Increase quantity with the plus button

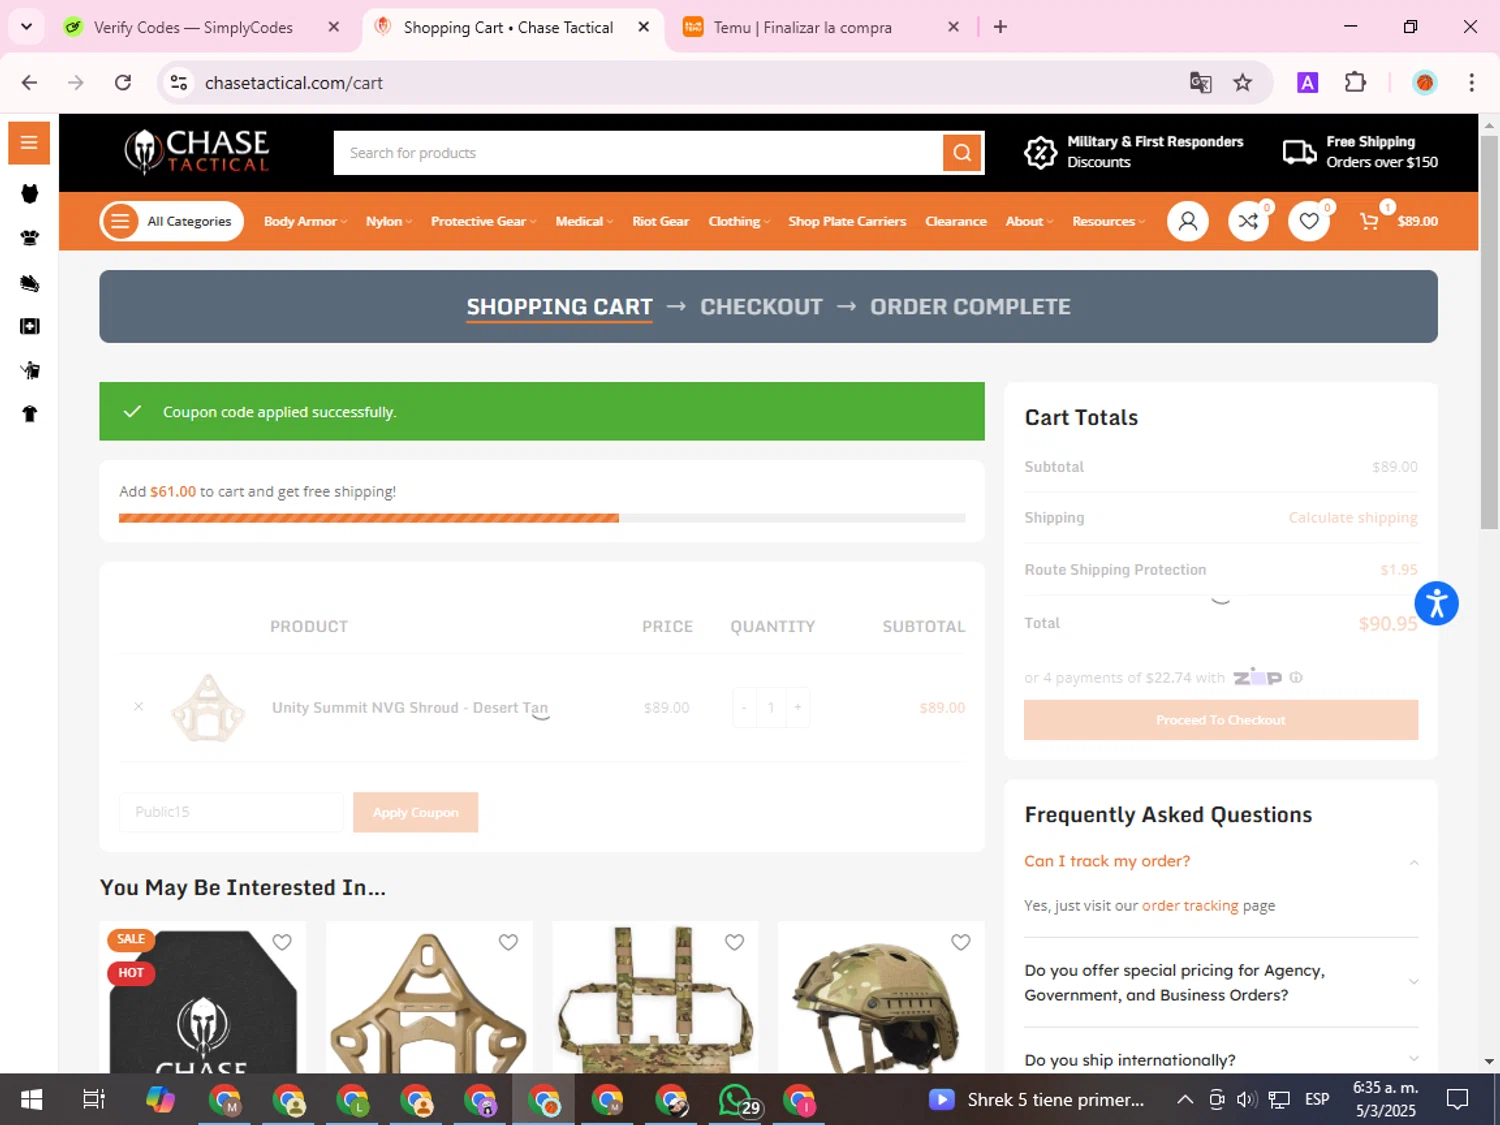point(797,707)
